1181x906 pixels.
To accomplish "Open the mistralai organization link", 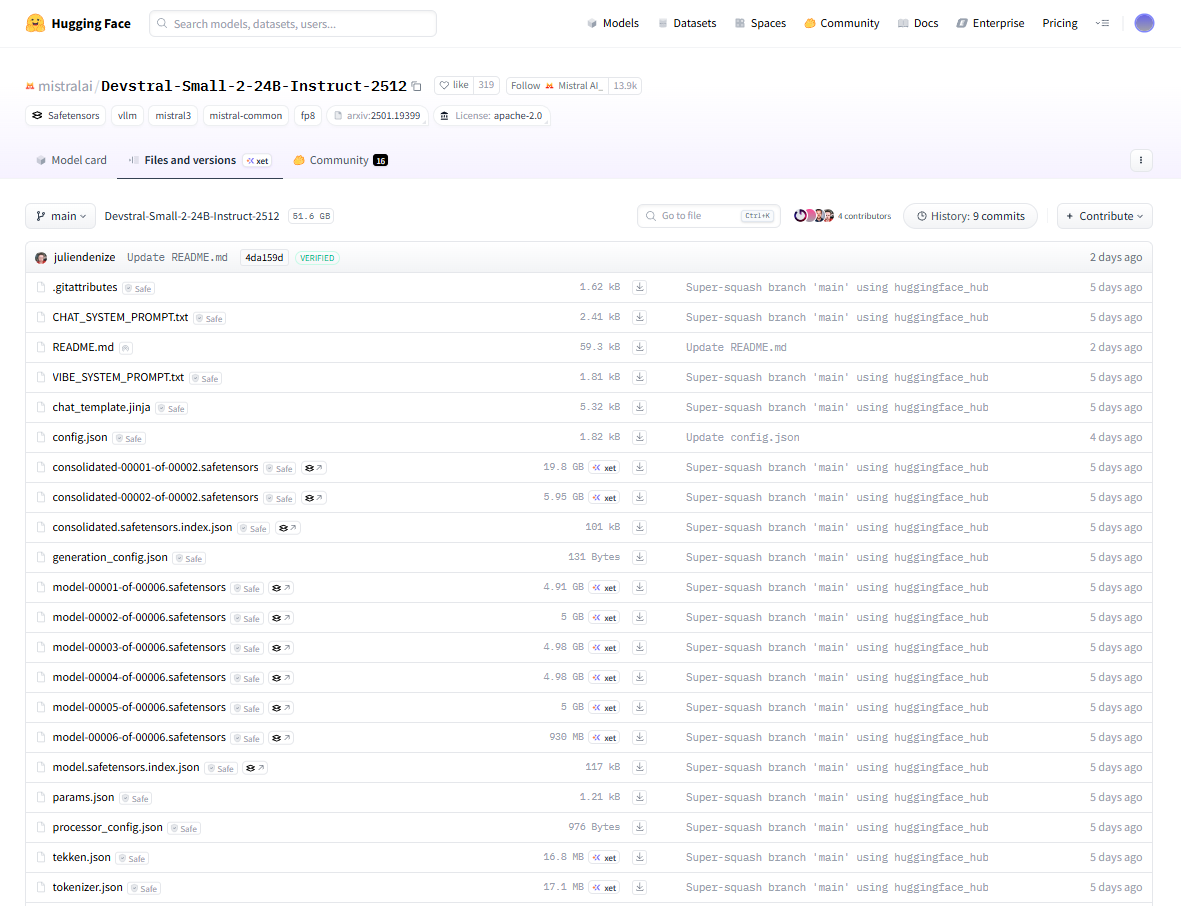I will coord(65,87).
